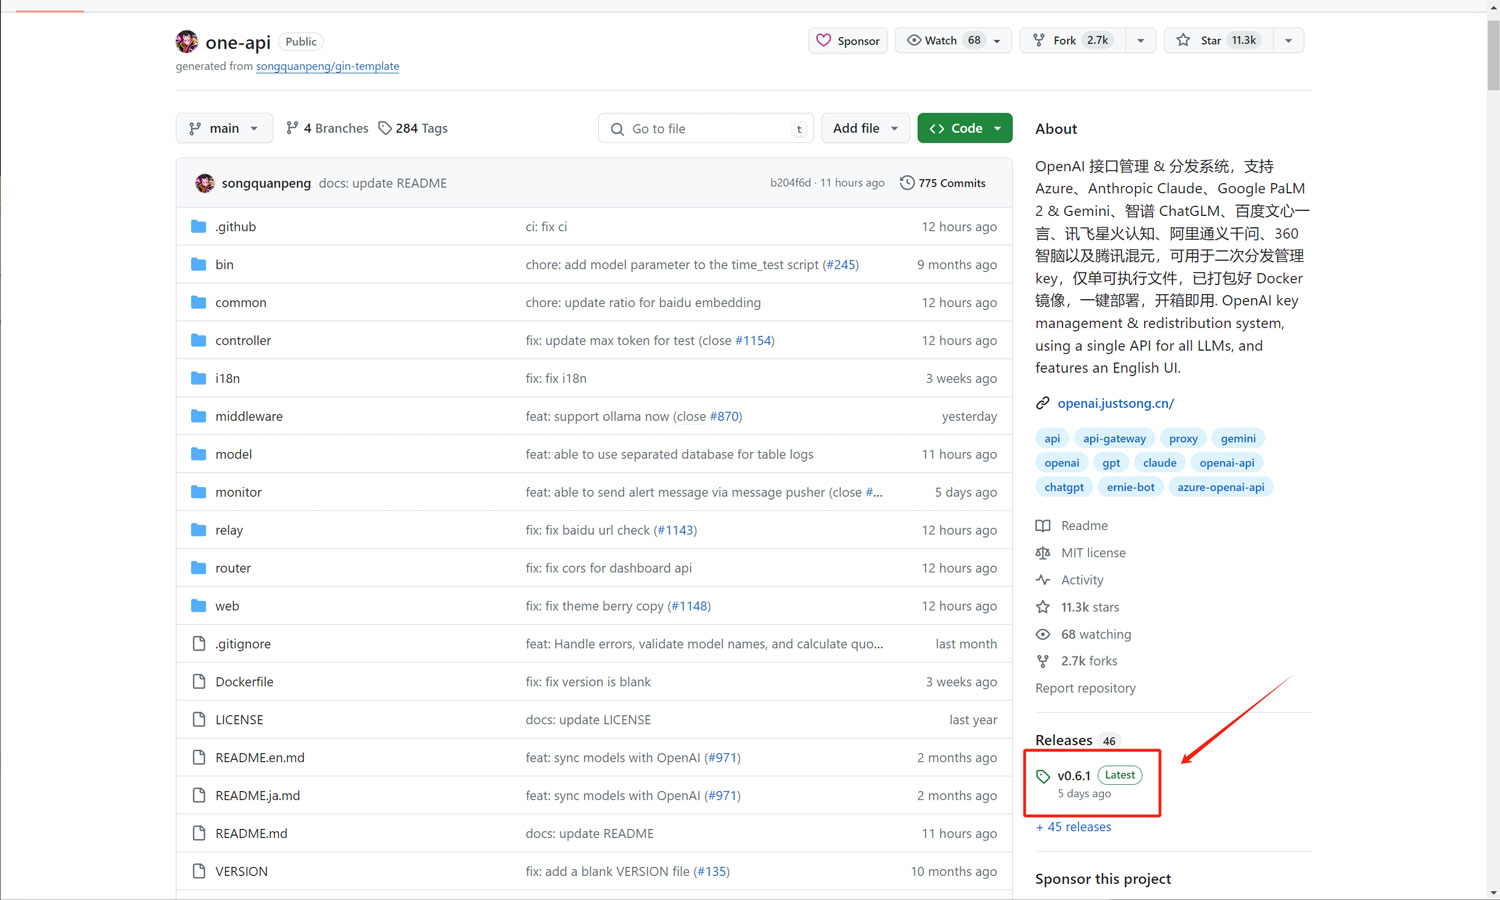Open the MIT license scale icon link
1500x900 pixels.
tap(1043, 553)
